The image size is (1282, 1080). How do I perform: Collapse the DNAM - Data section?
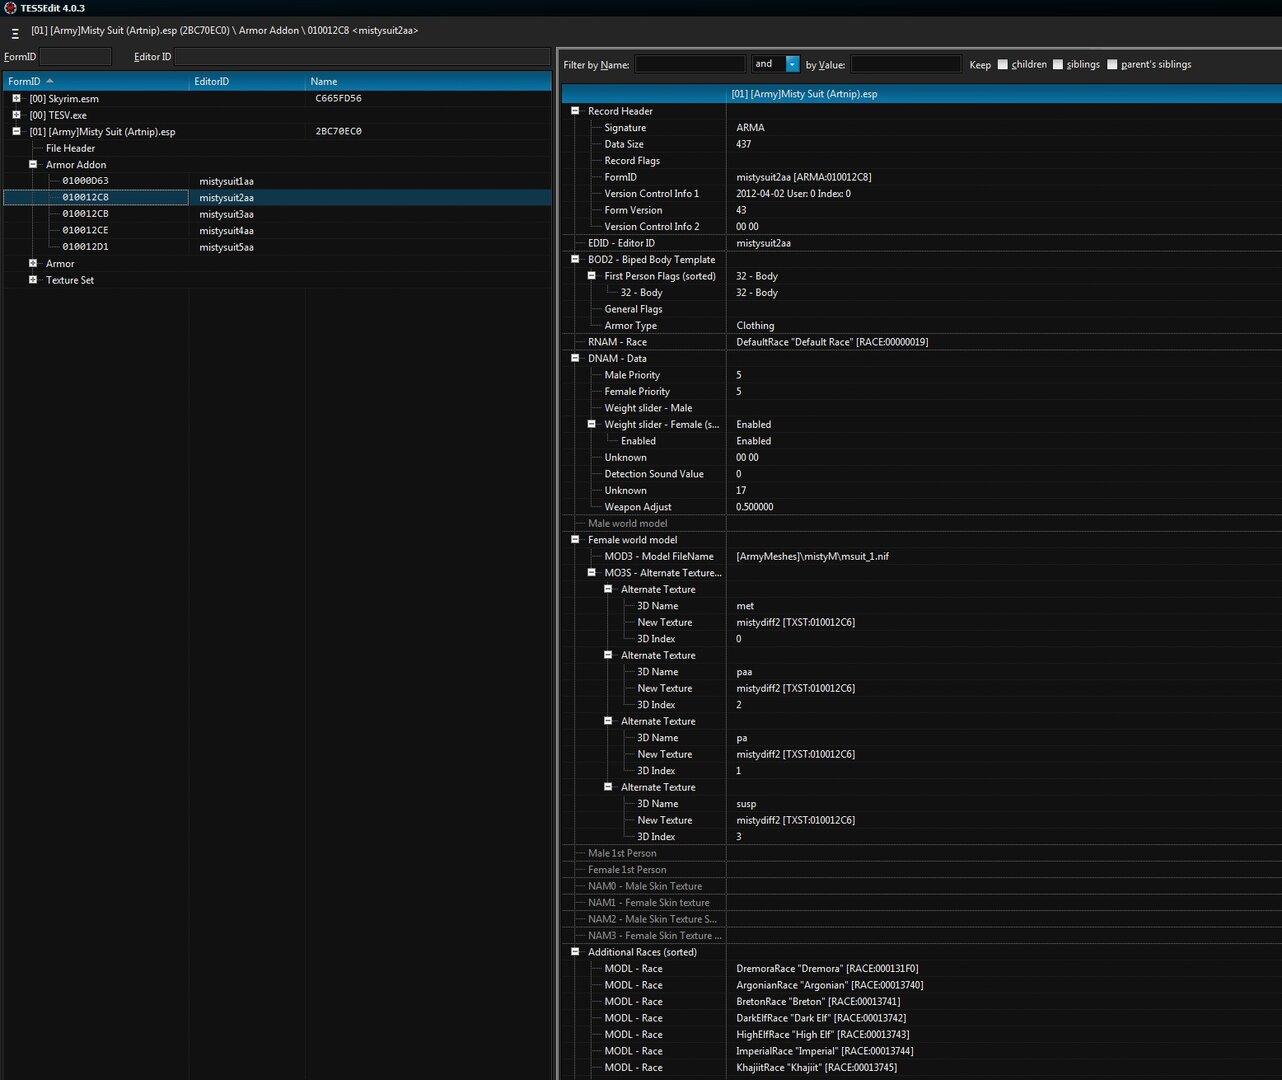[x=575, y=358]
